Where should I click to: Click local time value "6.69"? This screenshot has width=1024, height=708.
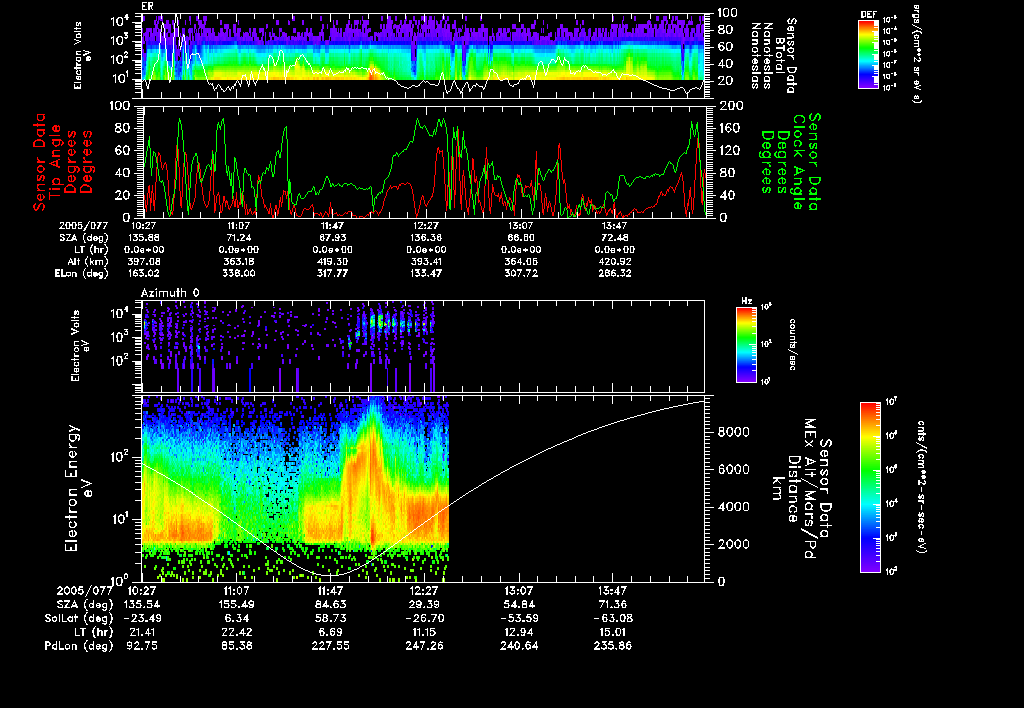330,632
